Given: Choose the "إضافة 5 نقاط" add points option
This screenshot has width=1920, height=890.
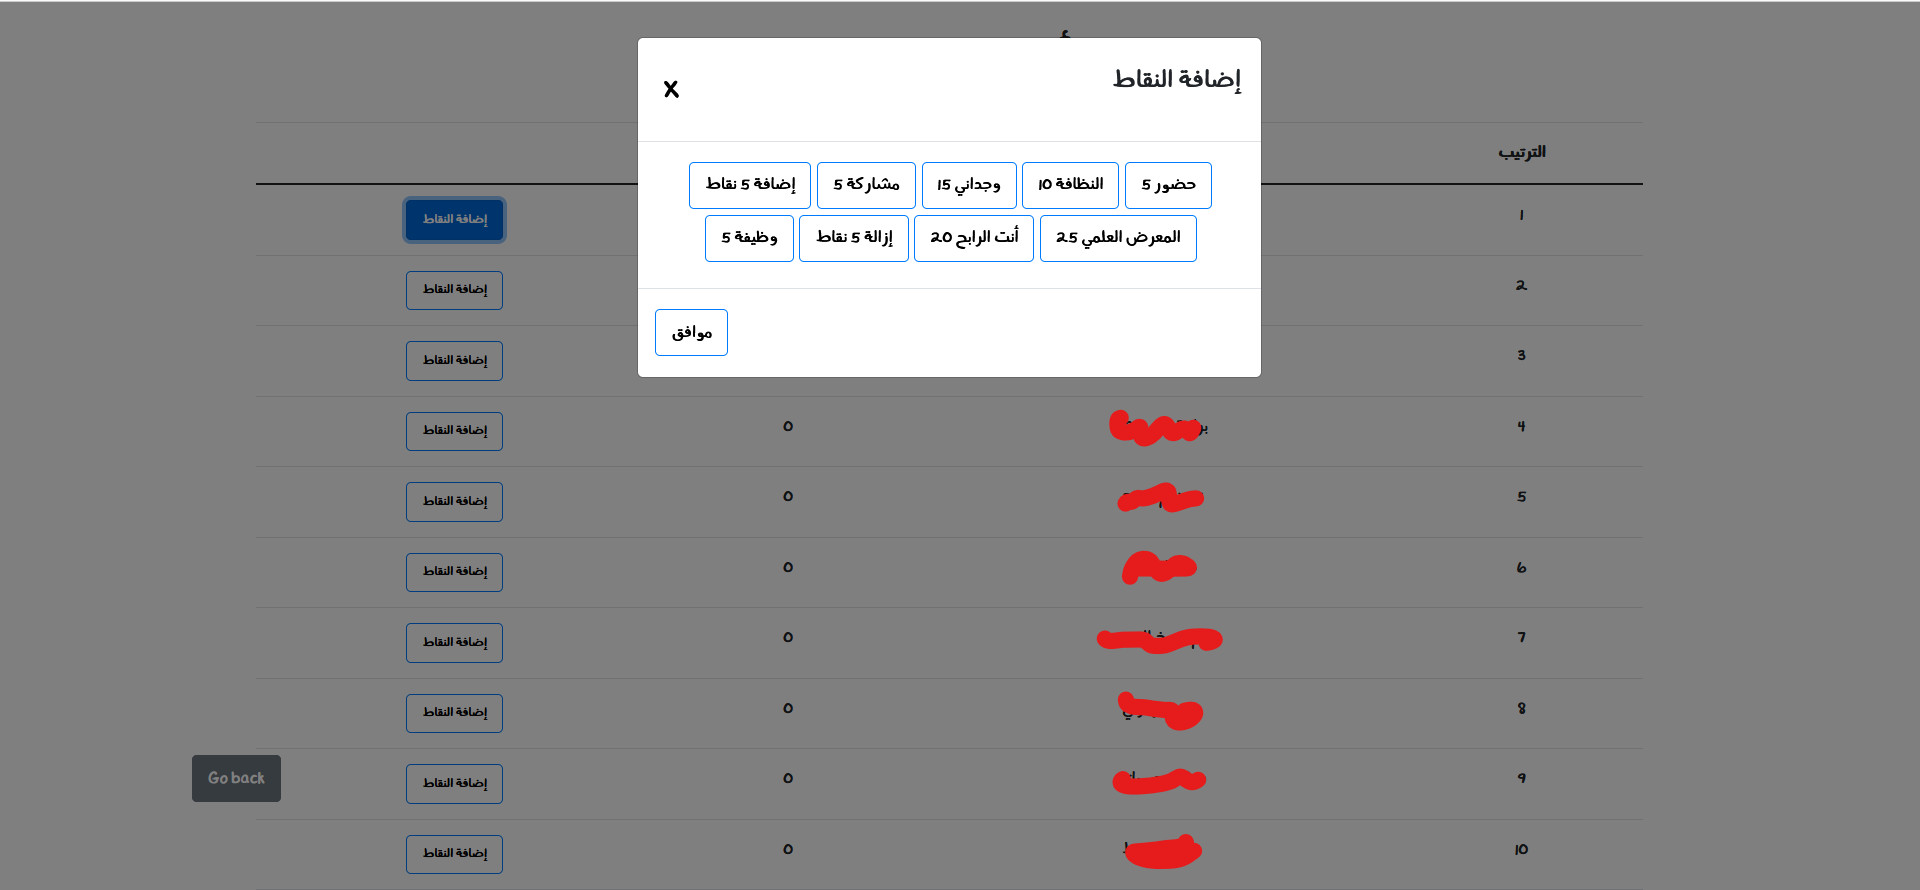Looking at the screenshot, I should click(749, 185).
